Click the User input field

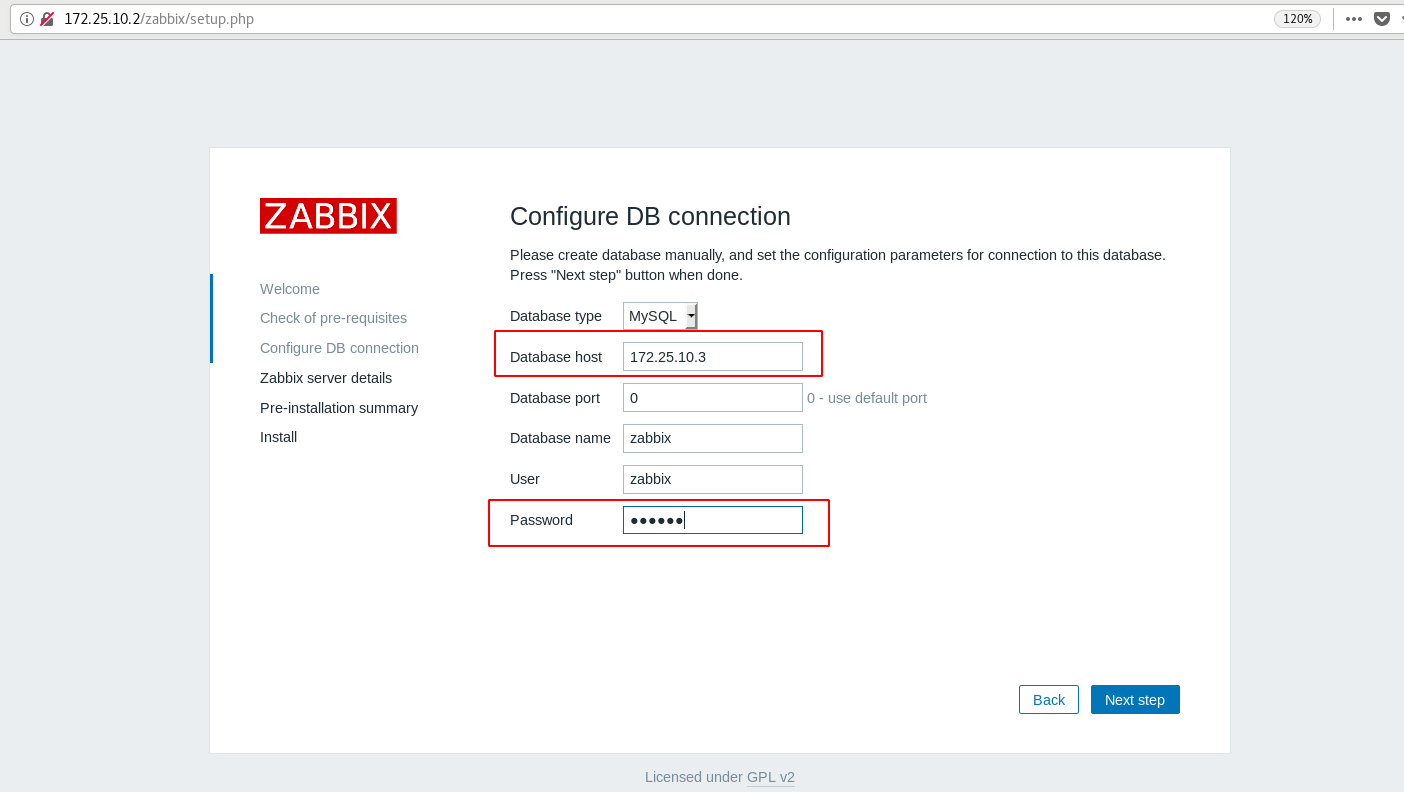[713, 480]
